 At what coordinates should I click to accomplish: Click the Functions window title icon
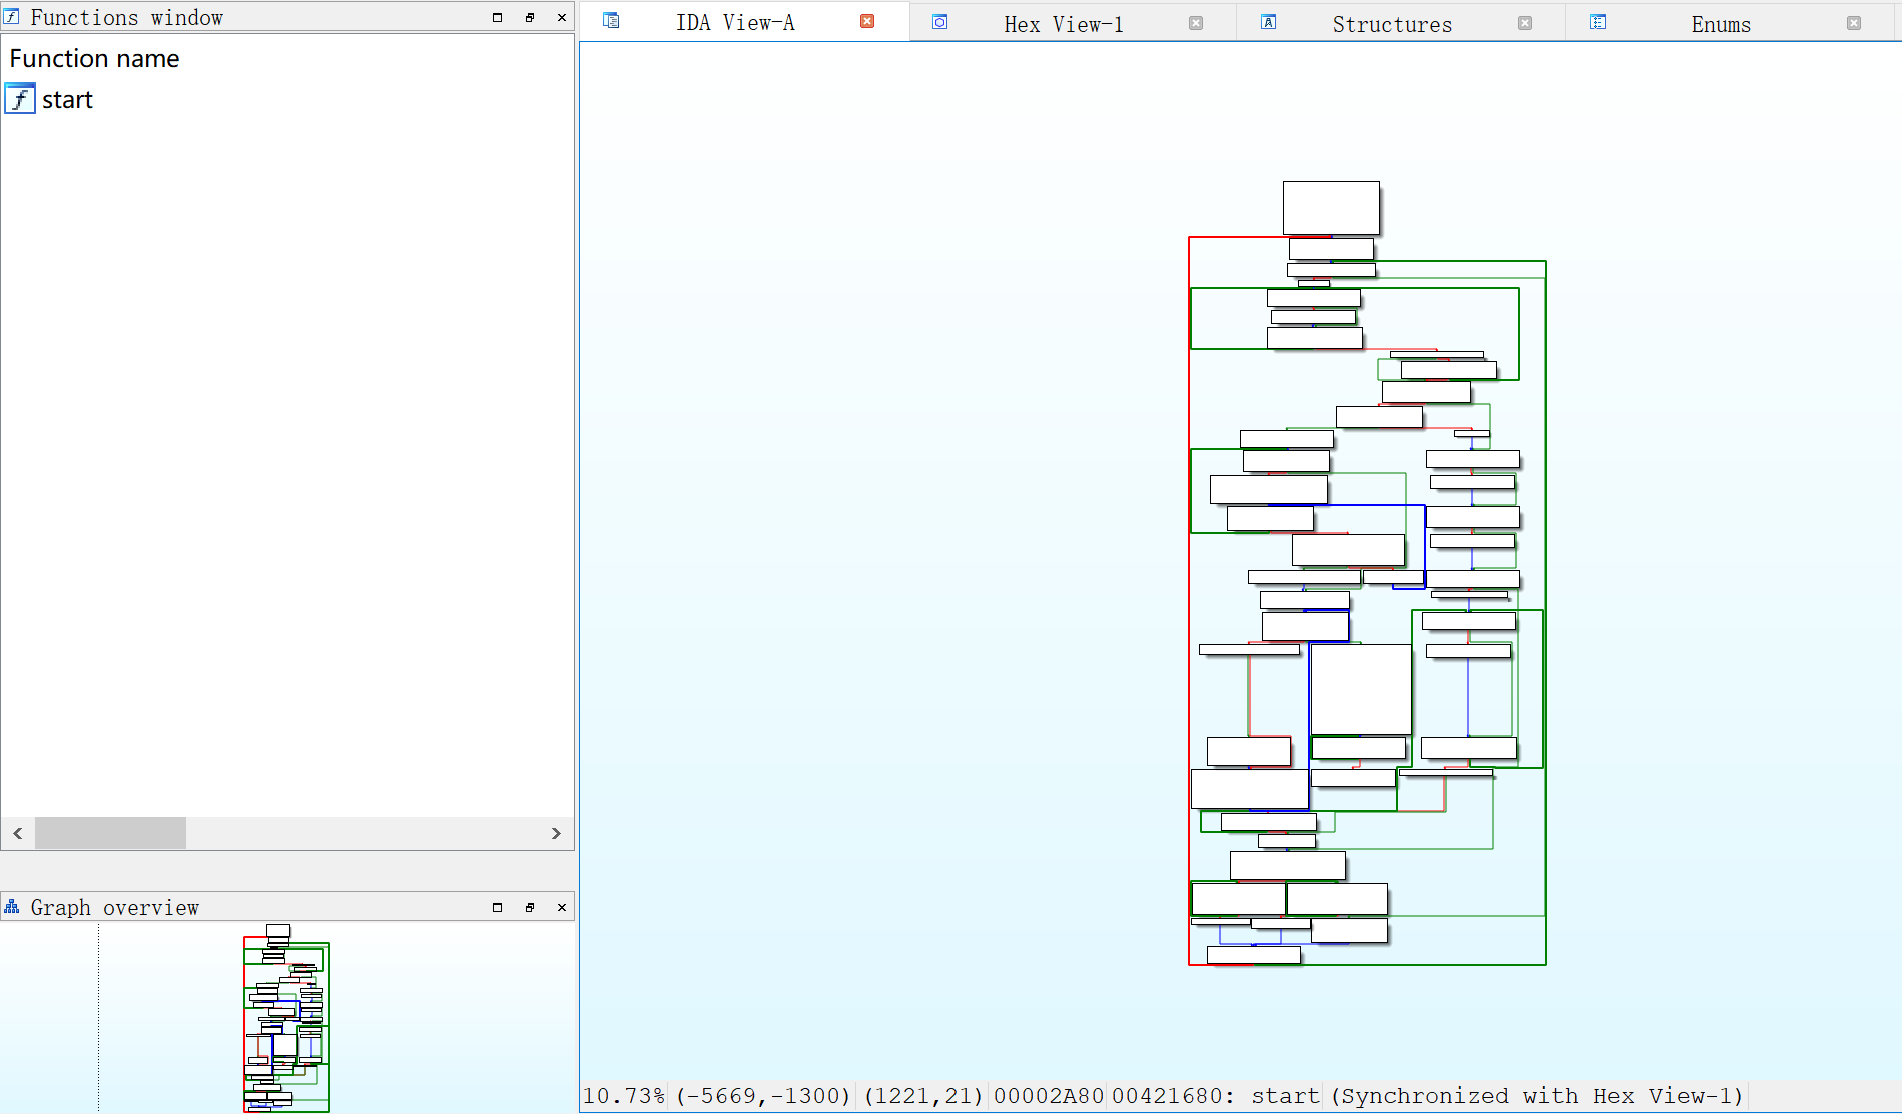click(x=12, y=17)
